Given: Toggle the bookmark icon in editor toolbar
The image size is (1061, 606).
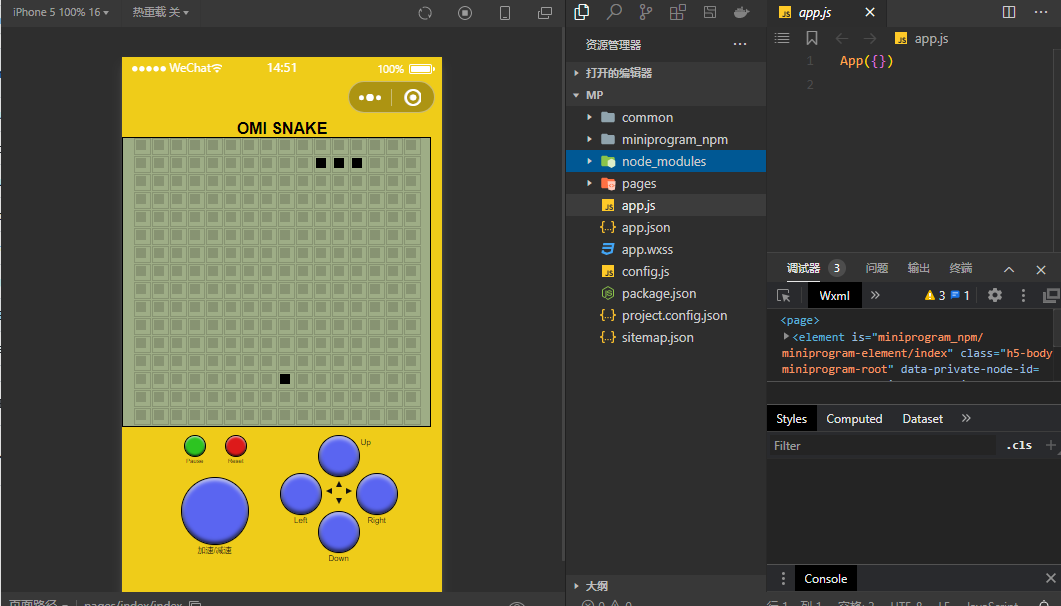Looking at the screenshot, I should pyautogui.click(x=812, y=38).
